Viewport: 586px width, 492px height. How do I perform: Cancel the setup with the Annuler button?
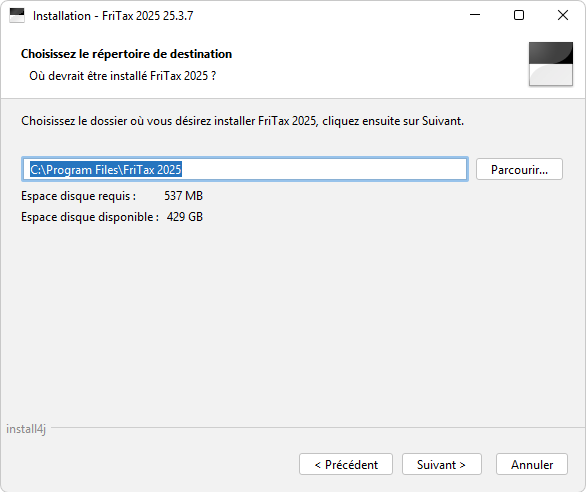pyautogui.click(x=532, y=464)
